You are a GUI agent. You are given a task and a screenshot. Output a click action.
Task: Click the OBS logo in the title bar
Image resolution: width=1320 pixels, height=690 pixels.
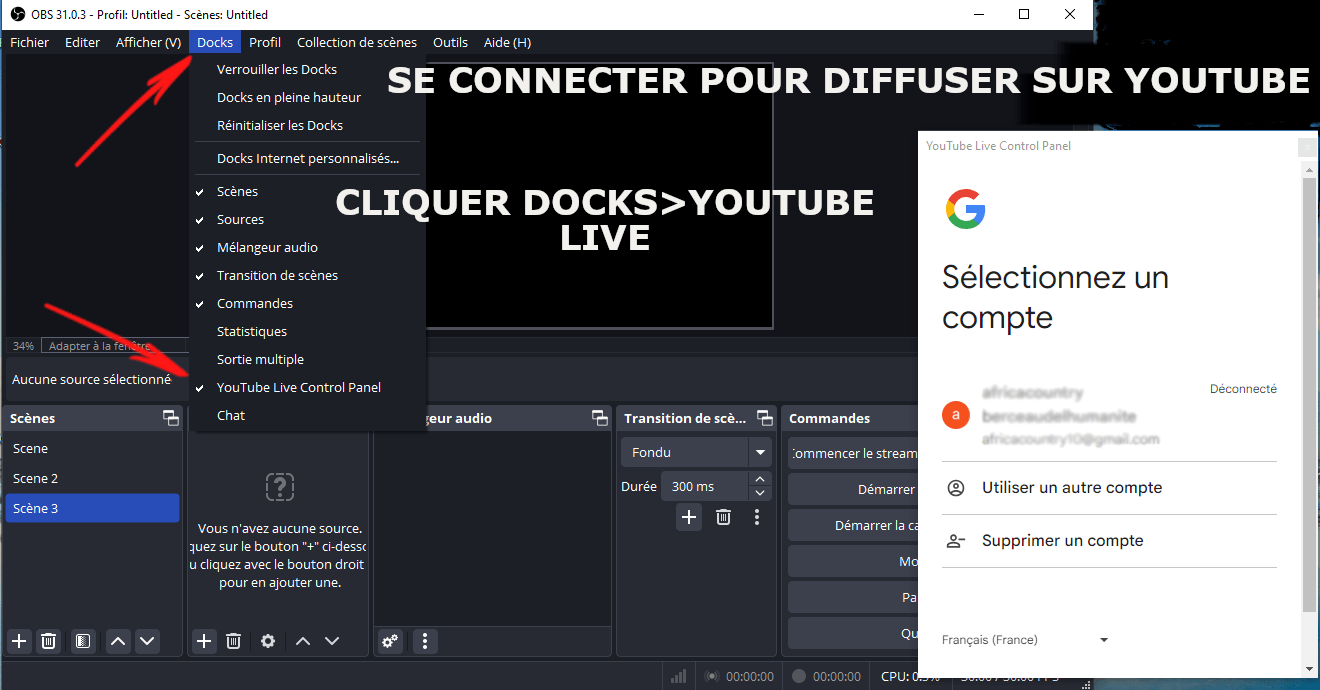18,14
